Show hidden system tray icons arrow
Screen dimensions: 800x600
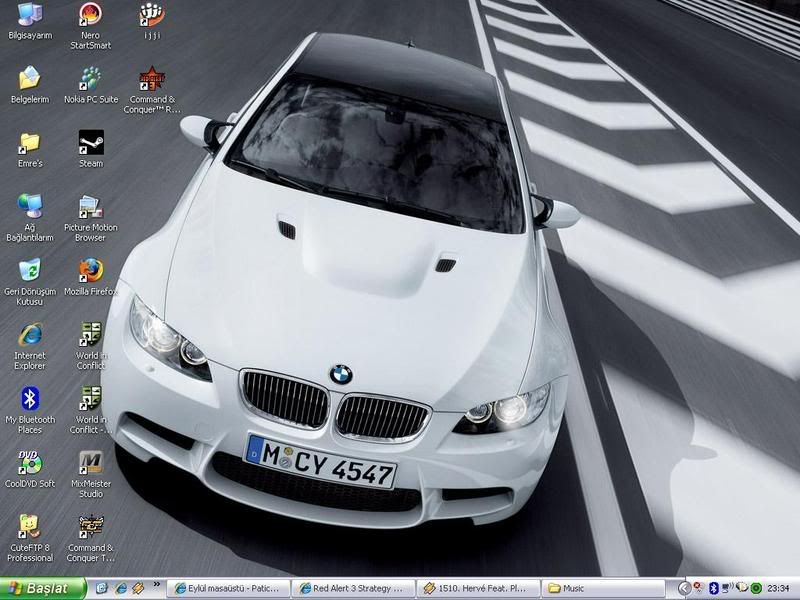point(684,588)
